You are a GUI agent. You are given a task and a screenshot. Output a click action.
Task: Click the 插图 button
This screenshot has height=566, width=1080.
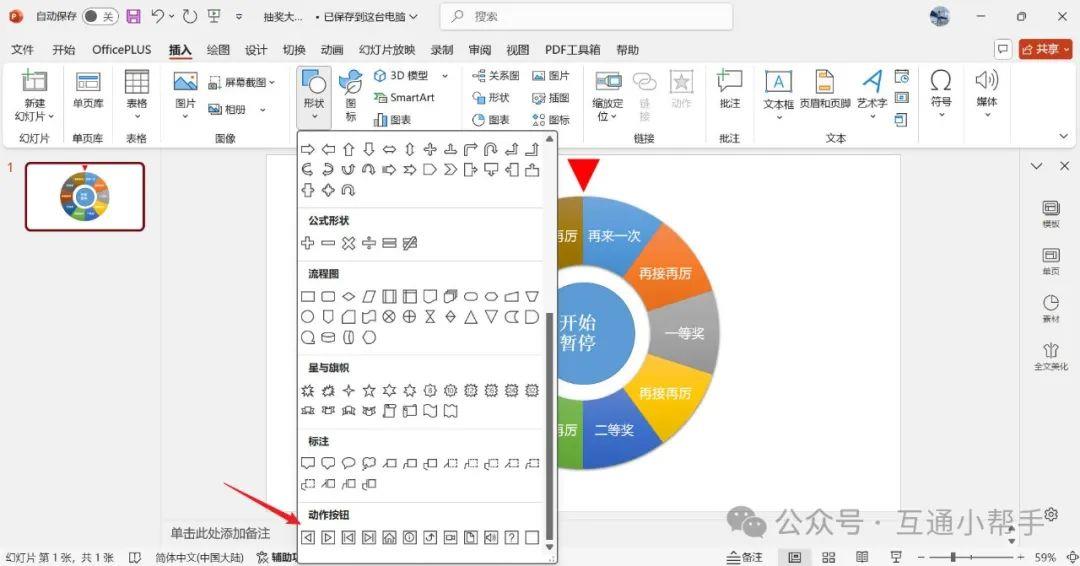pos(551,98)
